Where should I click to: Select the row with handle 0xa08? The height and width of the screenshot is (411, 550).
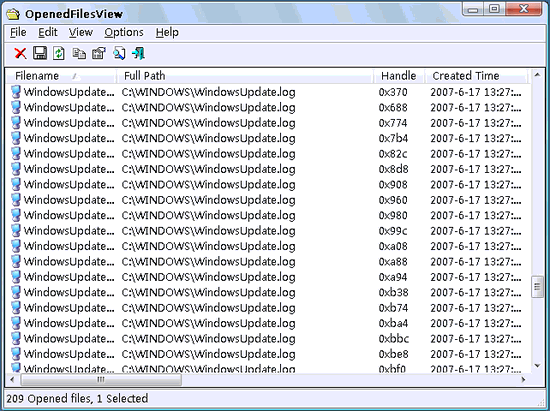[x=269, y=246]
